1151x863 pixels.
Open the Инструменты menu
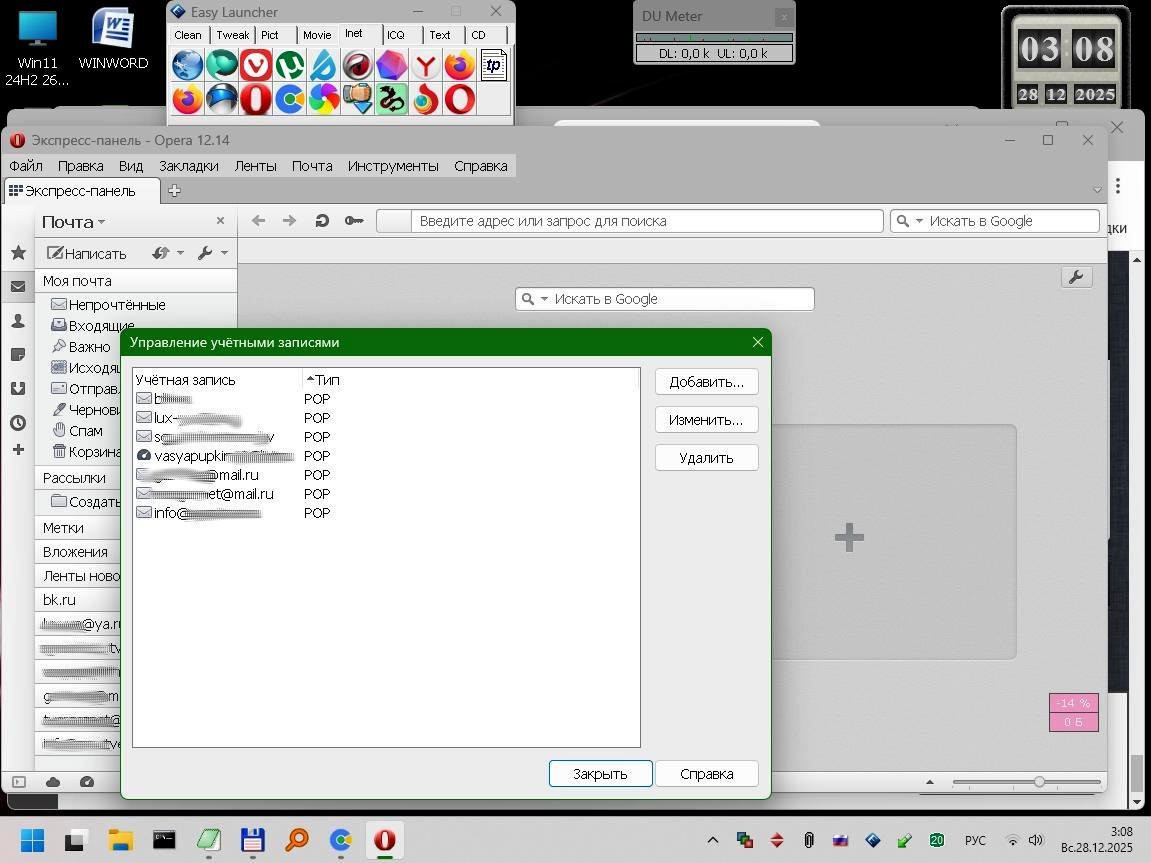click(x=392, y=166)
